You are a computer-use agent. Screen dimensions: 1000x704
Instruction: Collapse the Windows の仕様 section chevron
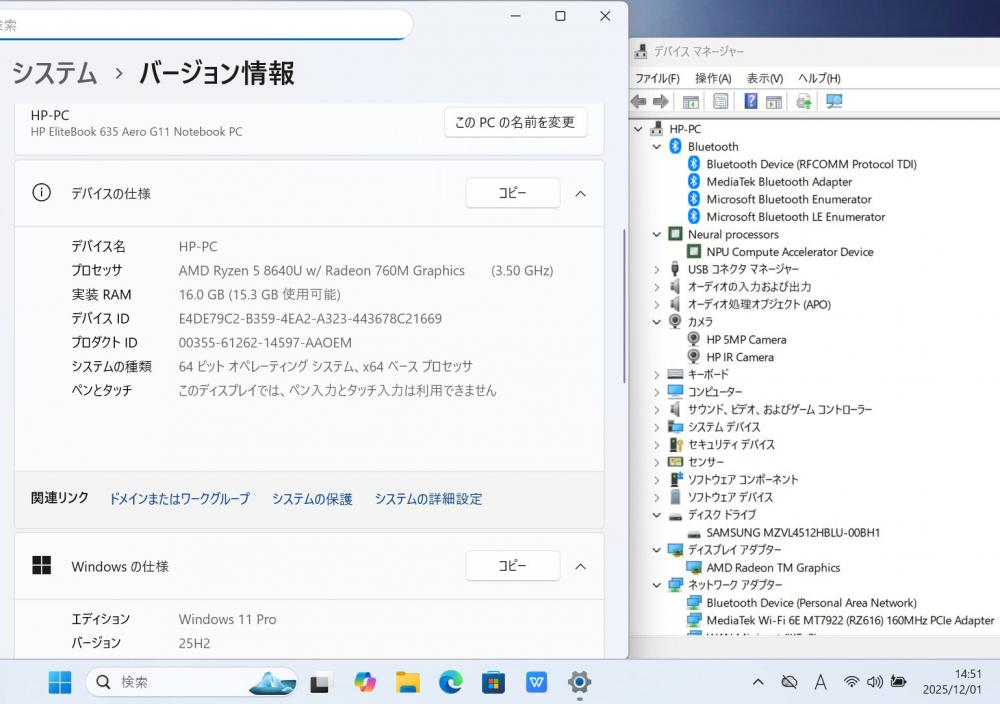pyautogui.click(x=580, y=567)
